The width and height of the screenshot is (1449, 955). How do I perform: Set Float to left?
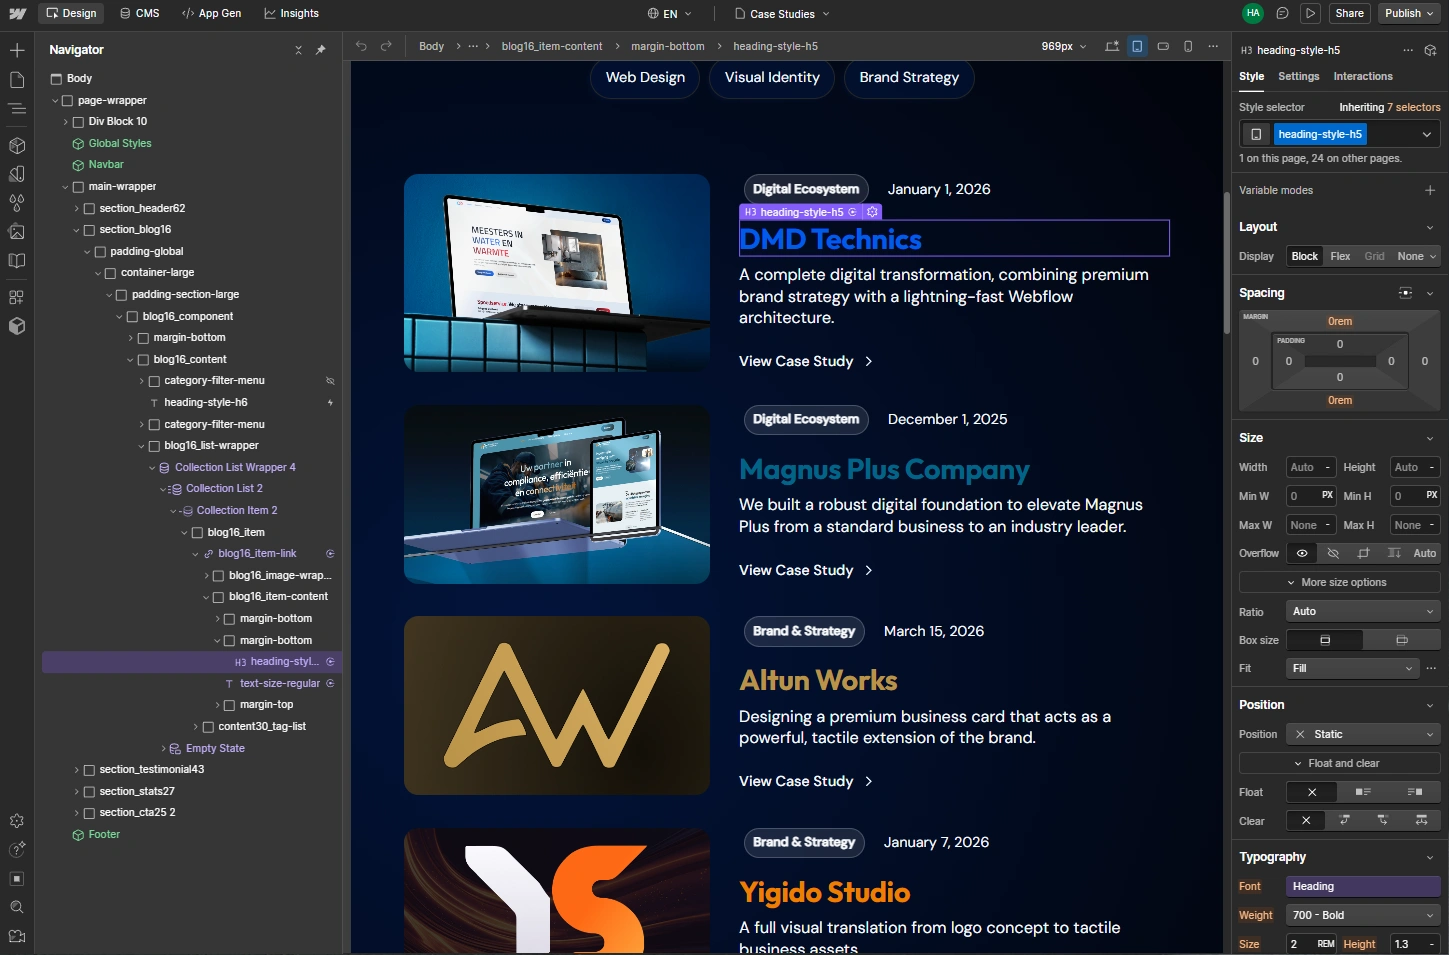click(1363, 792)
